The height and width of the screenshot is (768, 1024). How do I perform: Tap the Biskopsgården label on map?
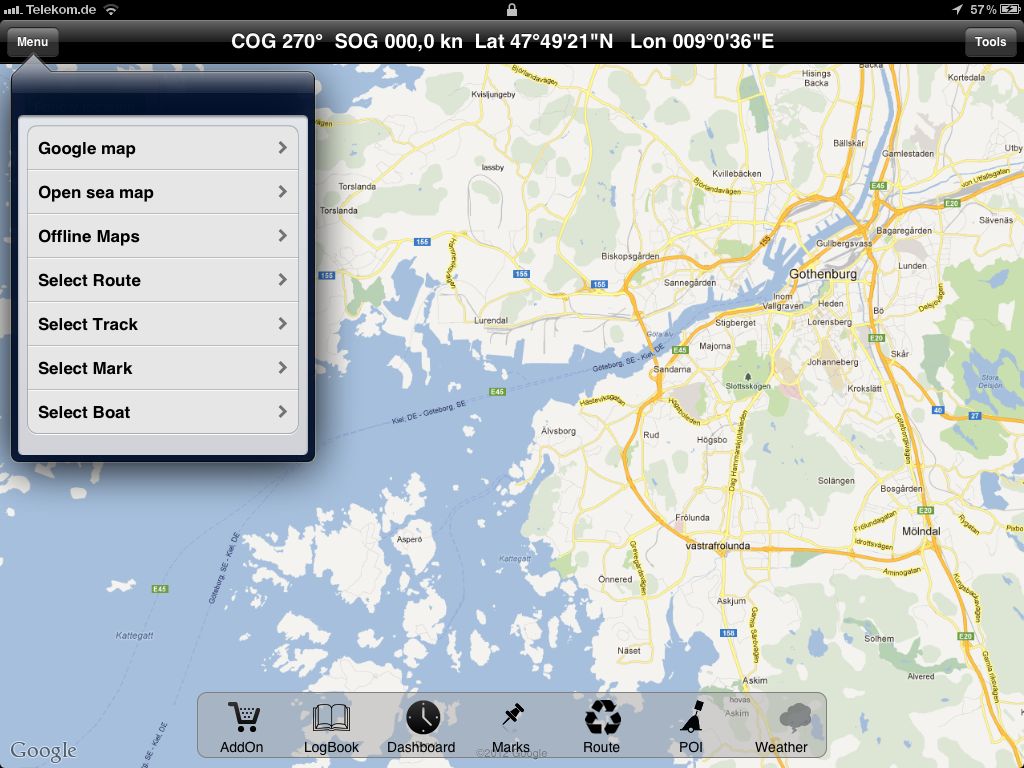(630, 256)
